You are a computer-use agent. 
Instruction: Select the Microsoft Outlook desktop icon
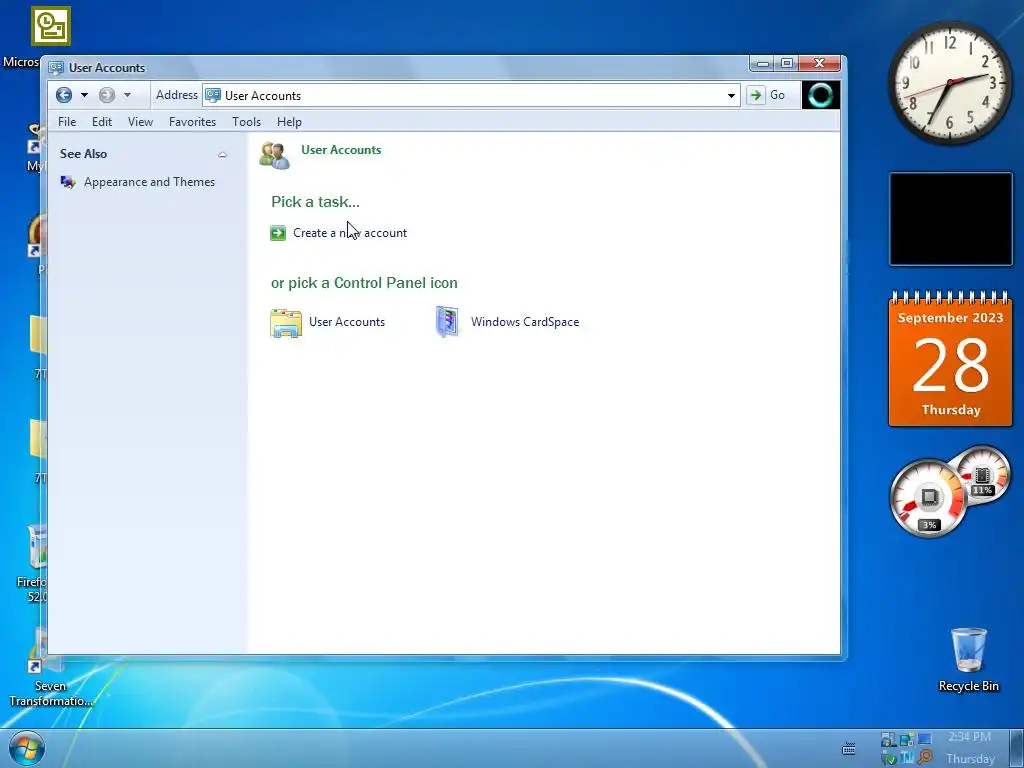pos(50,26)
